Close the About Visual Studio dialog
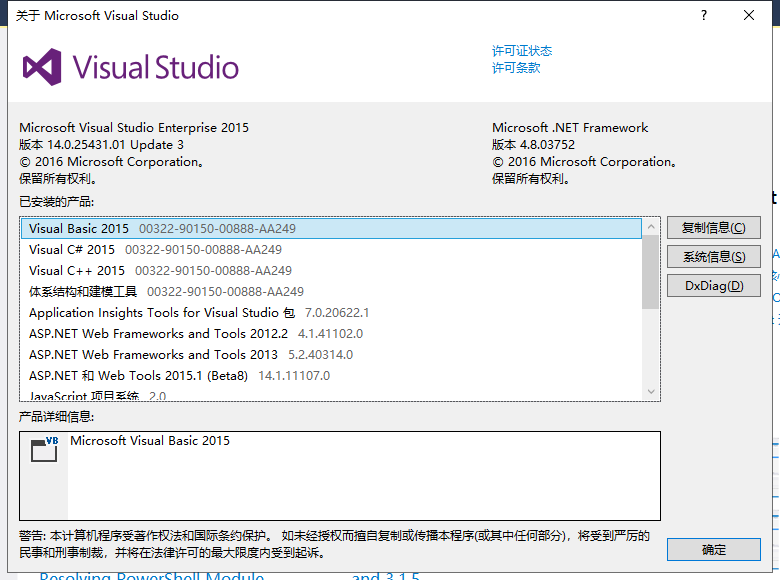The image size is (780, 580). coord(749,15)
